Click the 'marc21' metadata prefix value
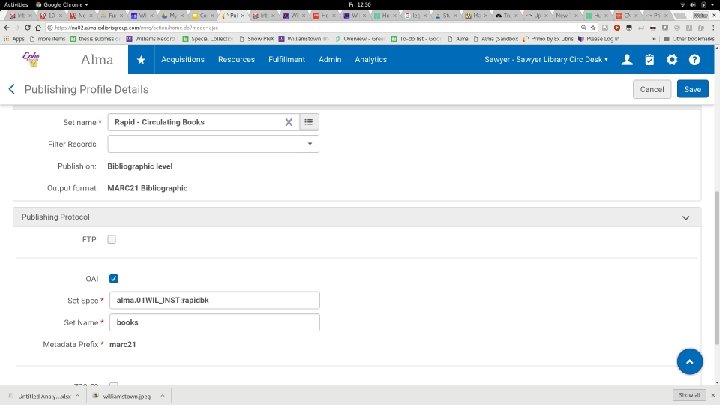 (x=123, y=344)
